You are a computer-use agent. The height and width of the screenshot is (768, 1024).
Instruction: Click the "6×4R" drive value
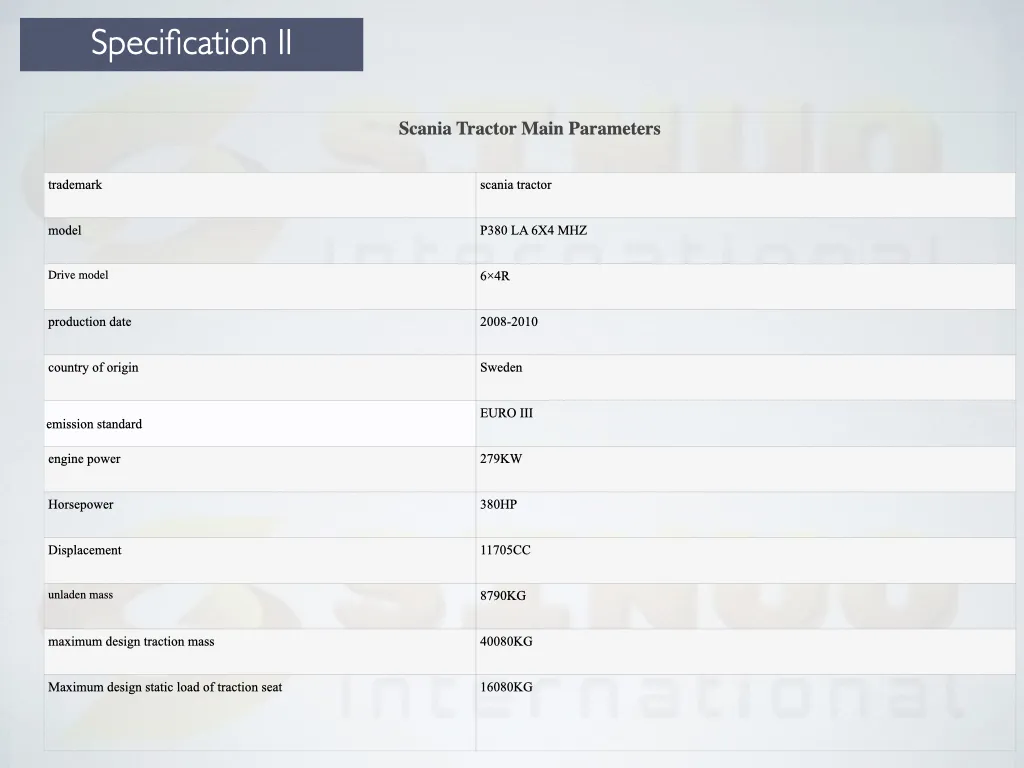(x=495, y=276)
